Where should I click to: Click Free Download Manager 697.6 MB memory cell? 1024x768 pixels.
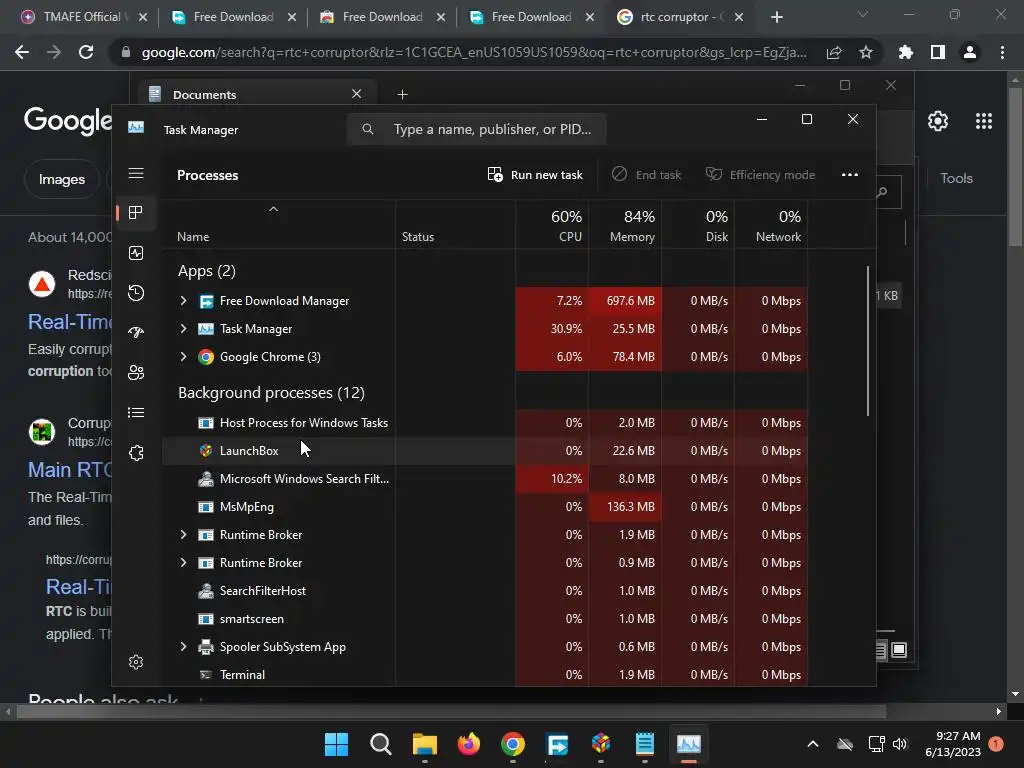[625, 300]
